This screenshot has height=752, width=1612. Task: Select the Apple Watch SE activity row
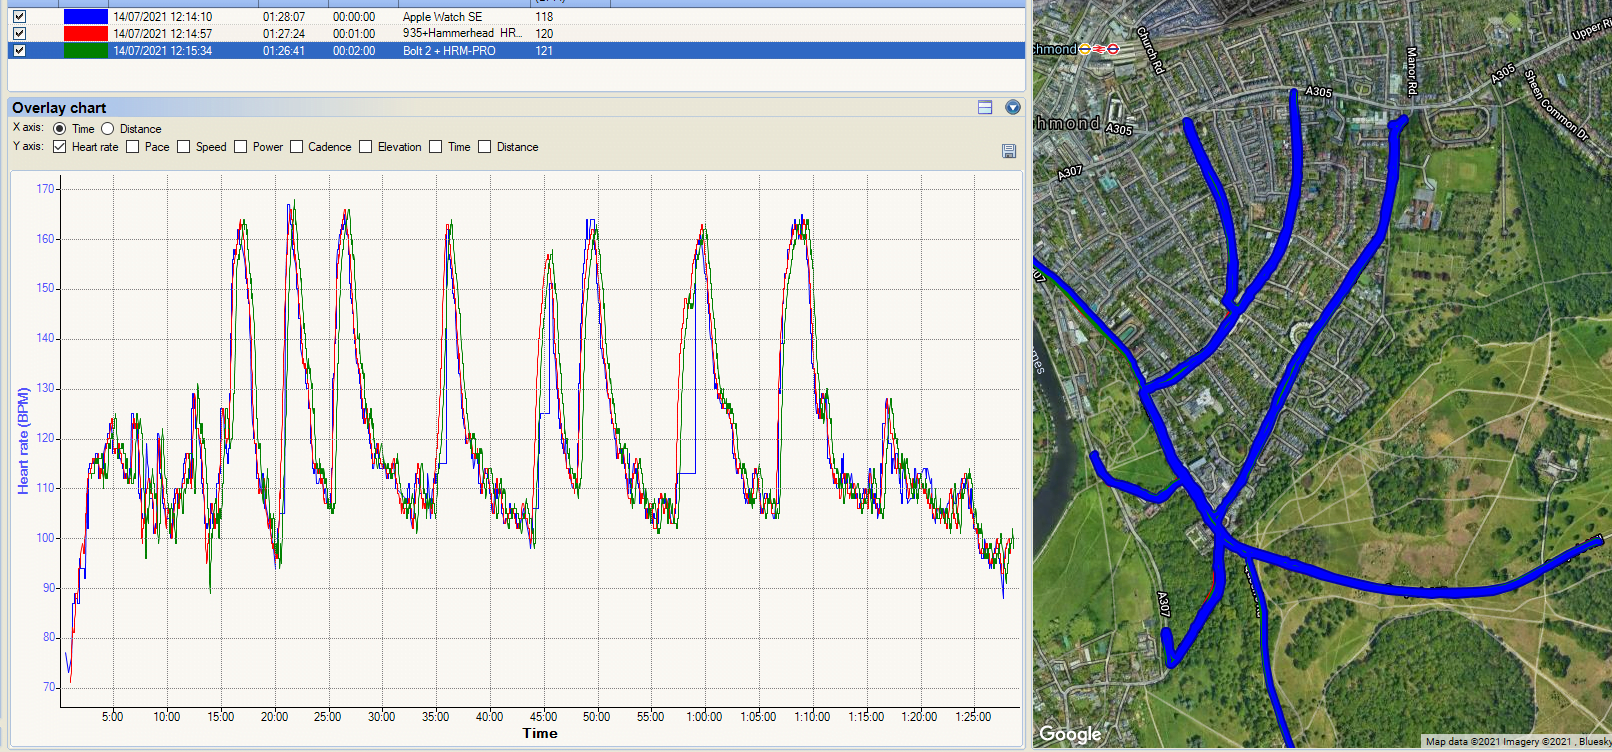[442, 17]
